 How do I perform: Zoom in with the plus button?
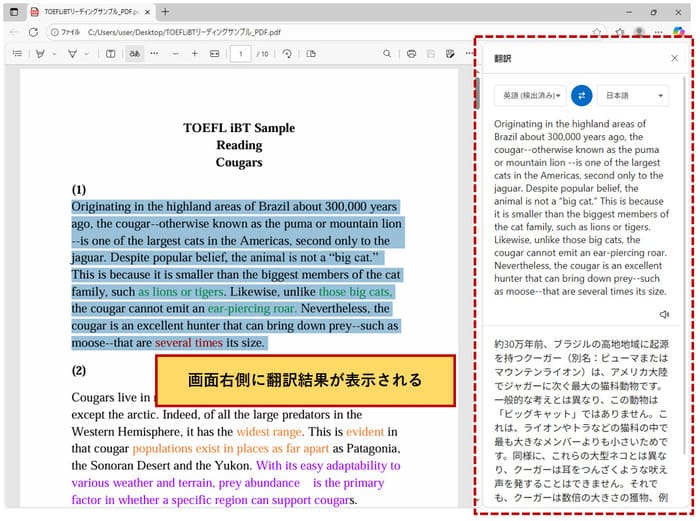click(194, 53)
